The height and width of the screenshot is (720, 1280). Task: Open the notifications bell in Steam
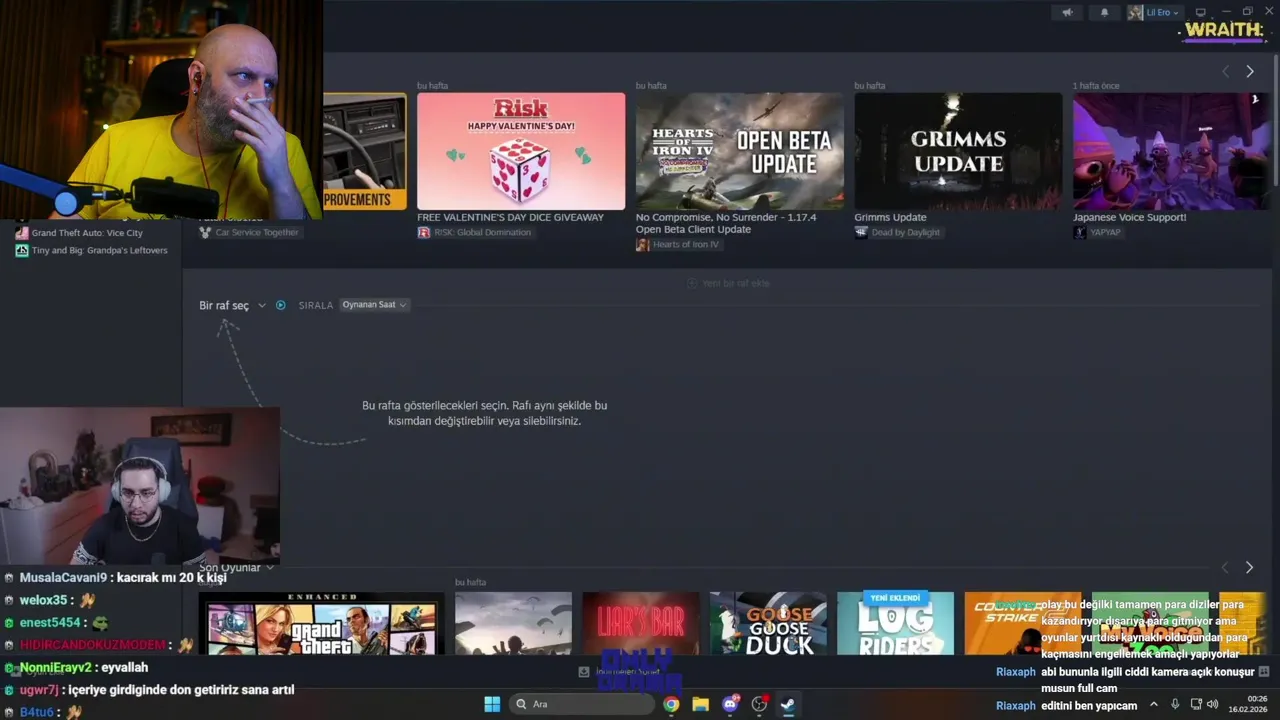[x=1104, y=12]
